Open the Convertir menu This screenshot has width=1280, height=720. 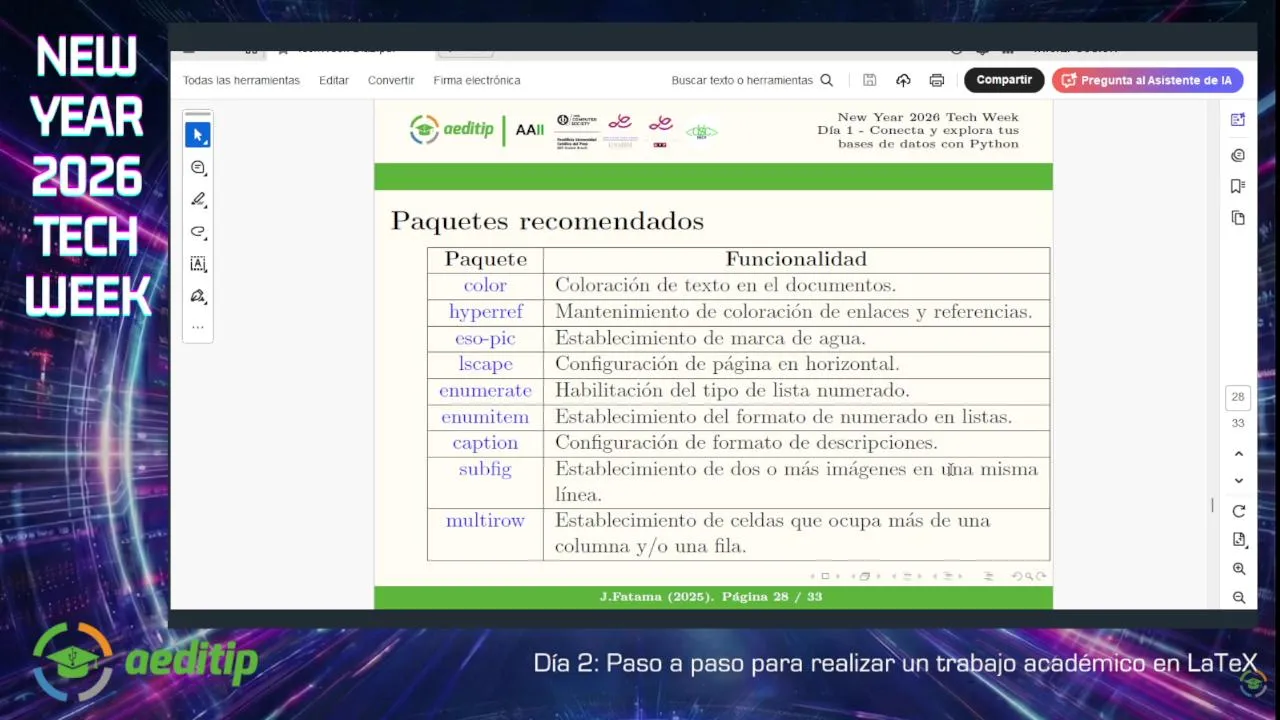pyautogui.click(x=391, y=80)
